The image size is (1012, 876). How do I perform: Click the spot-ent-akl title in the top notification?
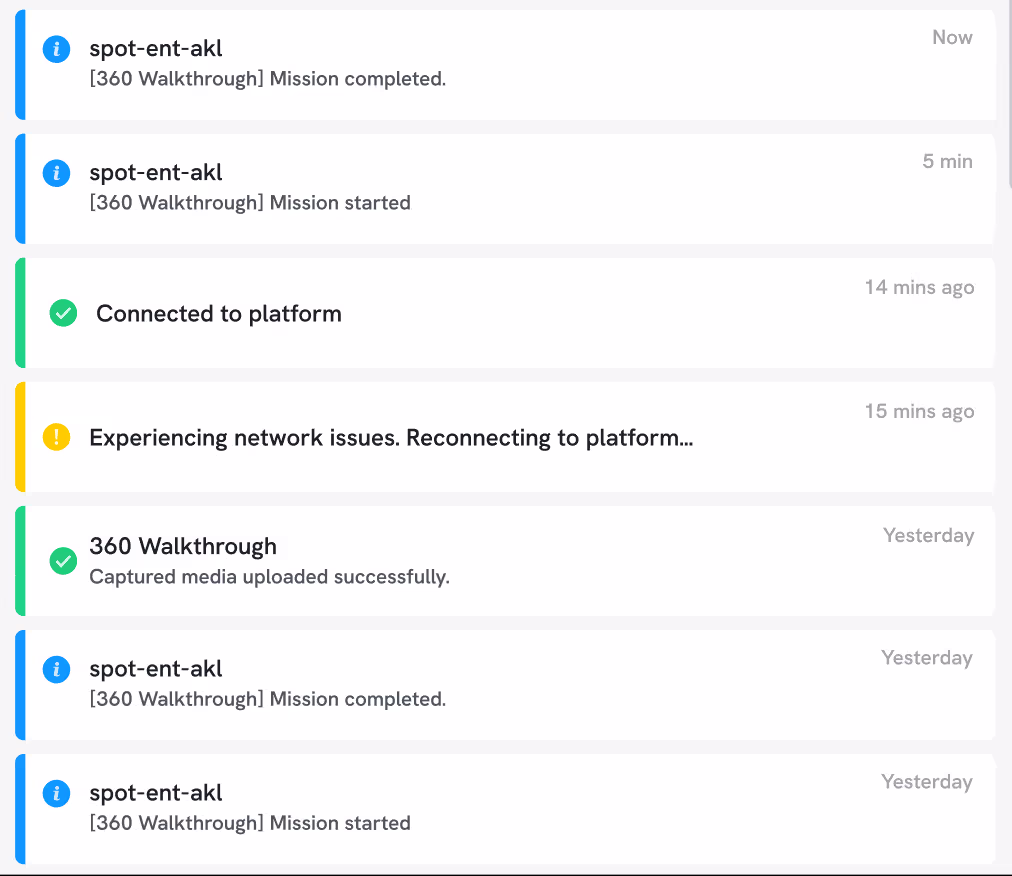pyautogui.click(x=156, y=48)
